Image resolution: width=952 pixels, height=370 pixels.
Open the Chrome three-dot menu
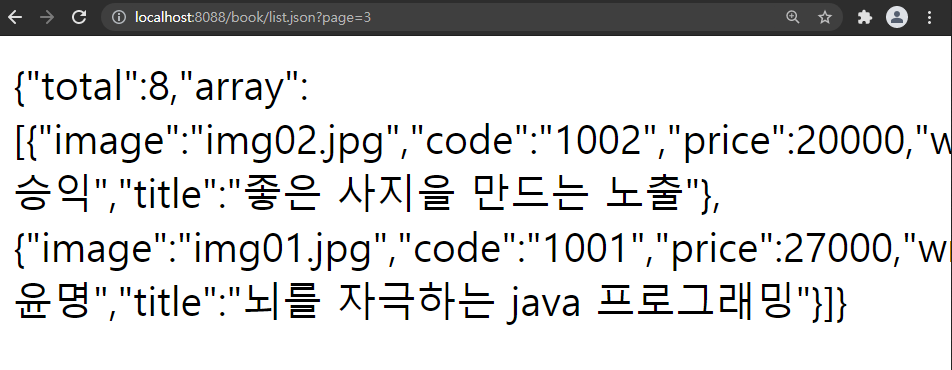[x=930, y=17]
